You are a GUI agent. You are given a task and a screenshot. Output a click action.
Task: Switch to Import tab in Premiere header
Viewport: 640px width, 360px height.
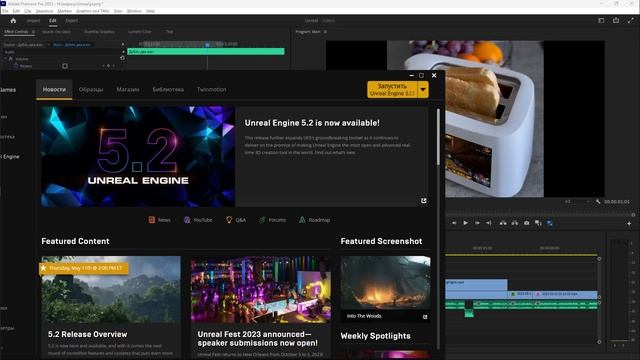33,20
